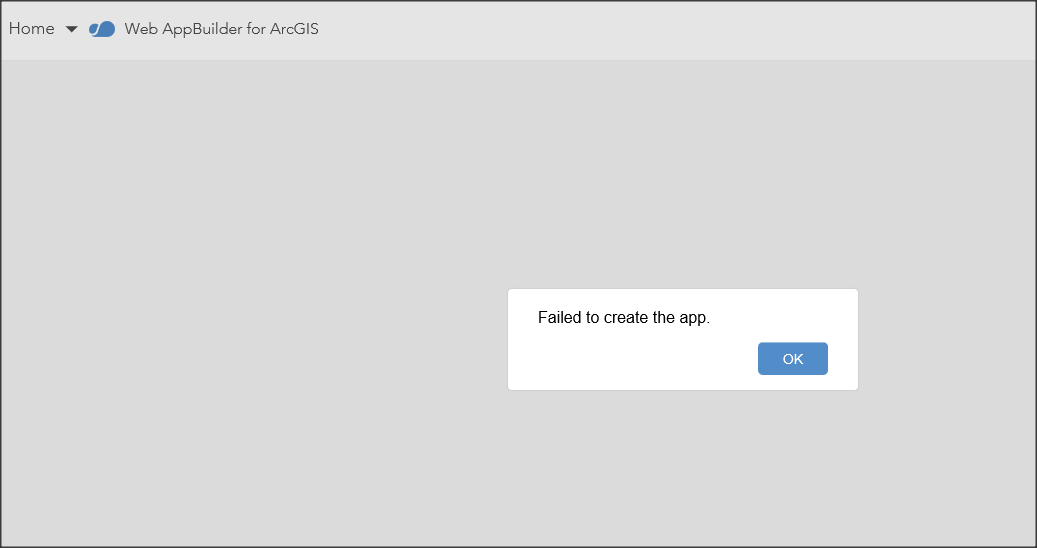Select the Failed to create the app message
The width and height of the screenshot is (1037, 548).
pos(624,317)
